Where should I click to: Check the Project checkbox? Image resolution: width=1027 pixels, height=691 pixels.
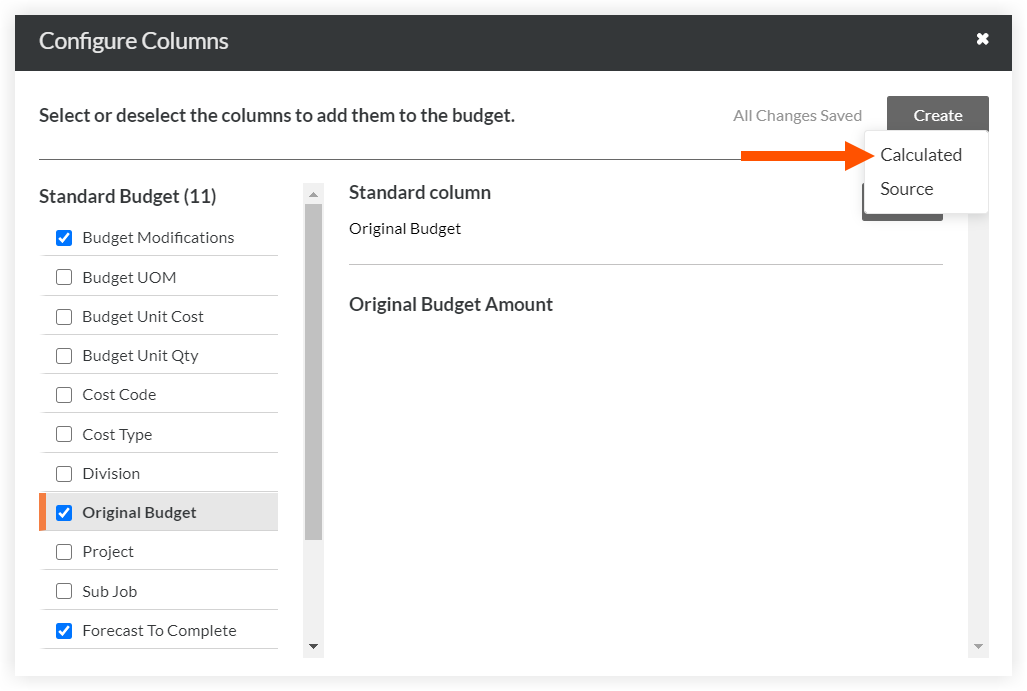(64, 552)
